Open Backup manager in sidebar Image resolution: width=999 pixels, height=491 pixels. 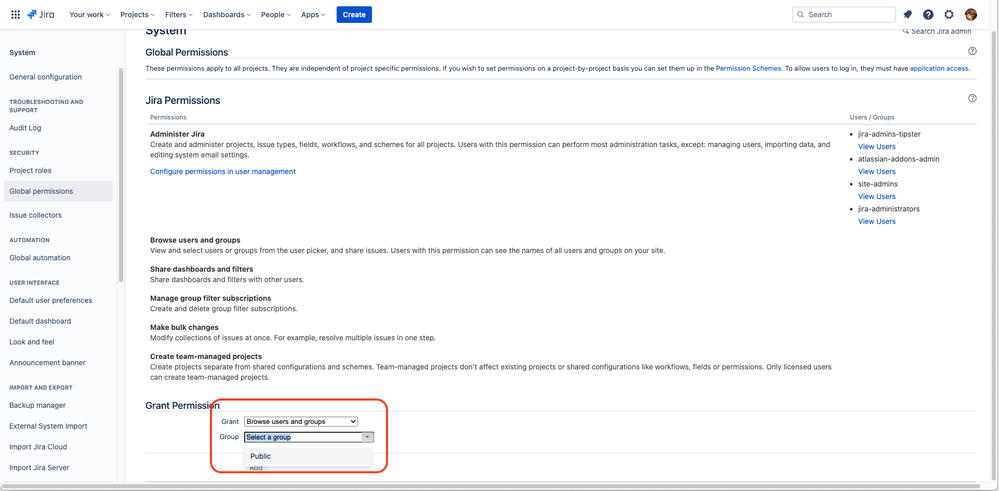[38, 406]
